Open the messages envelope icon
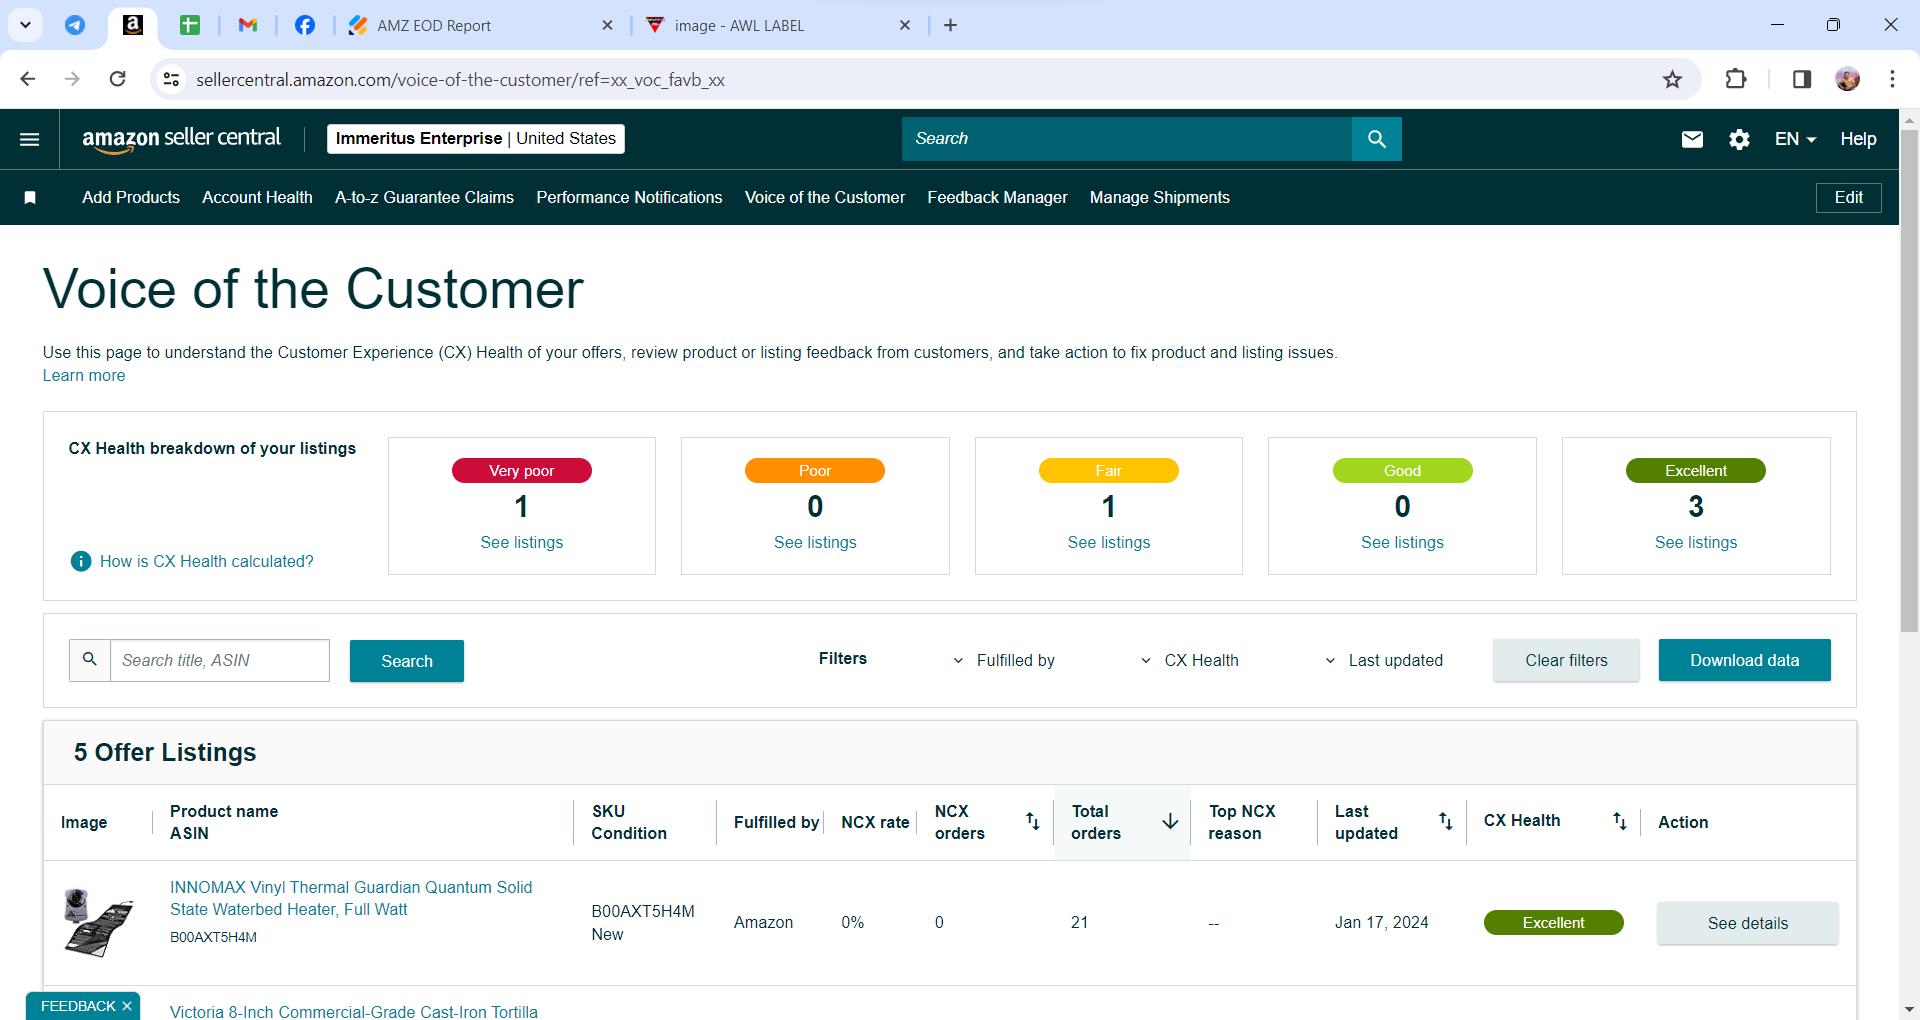1920x1020 pixels. coord(1692,139)
